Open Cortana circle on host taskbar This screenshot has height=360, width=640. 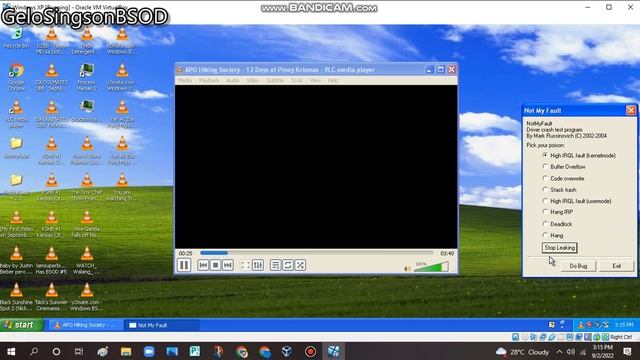[x=56, y=351]
